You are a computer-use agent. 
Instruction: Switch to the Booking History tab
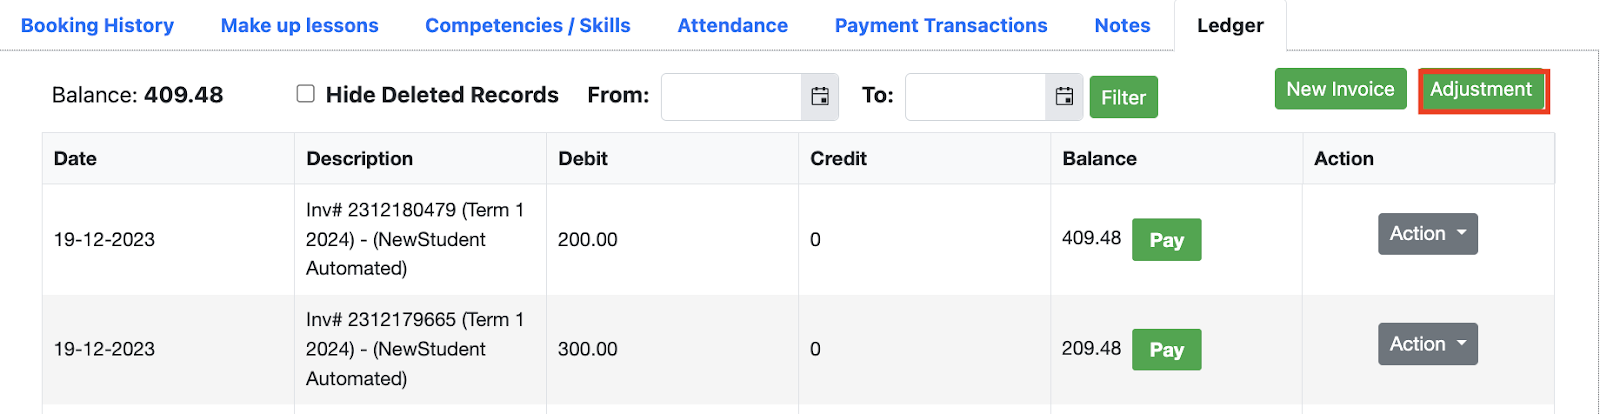point(97,25)
